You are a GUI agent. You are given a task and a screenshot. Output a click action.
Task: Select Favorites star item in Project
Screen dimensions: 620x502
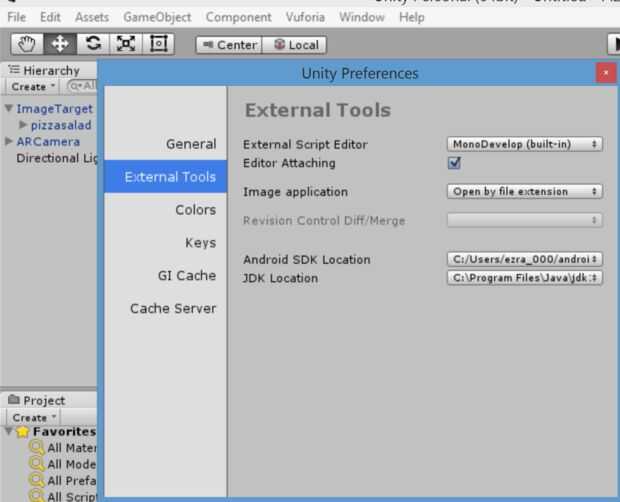[57, 432]
